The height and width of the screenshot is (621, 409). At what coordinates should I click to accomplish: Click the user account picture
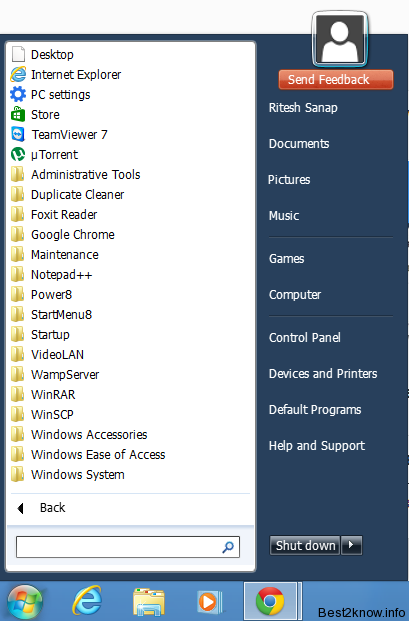pos(340,38)
